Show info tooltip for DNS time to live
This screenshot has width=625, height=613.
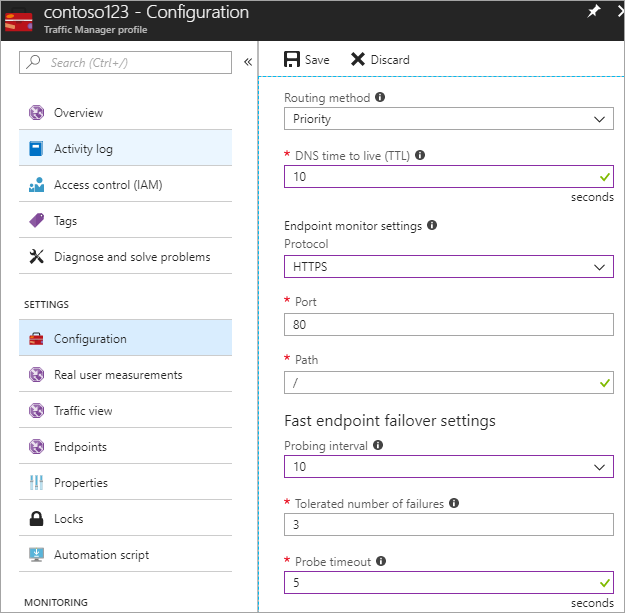click(420, 155)
